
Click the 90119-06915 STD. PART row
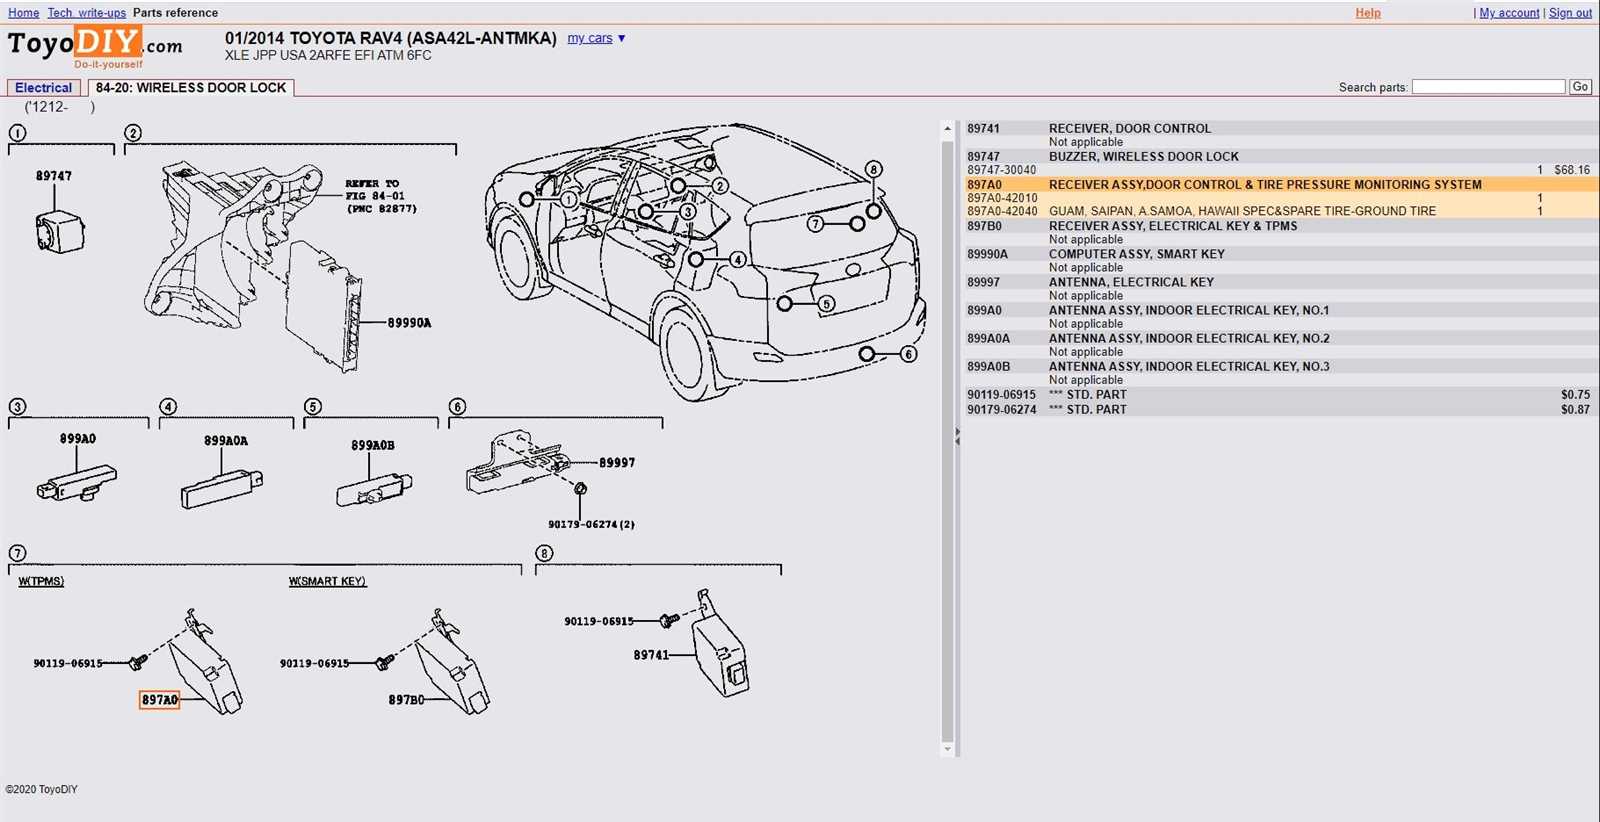tap(1280, 395)
